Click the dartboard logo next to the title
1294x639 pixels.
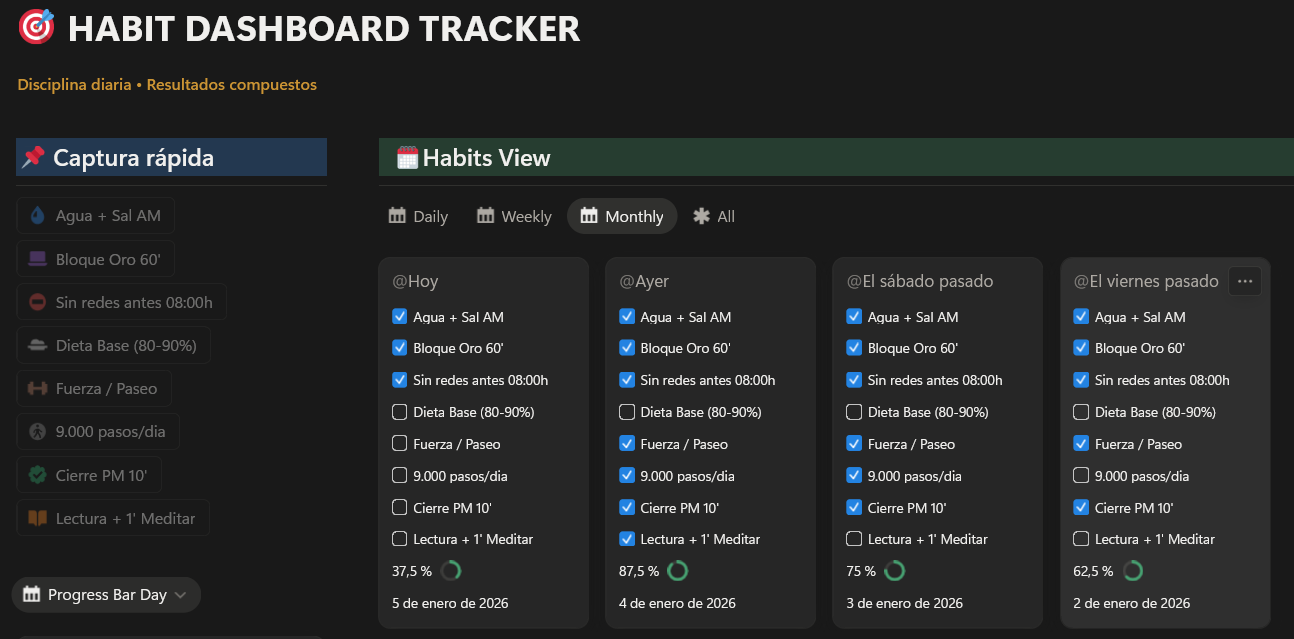click(36, 27)
